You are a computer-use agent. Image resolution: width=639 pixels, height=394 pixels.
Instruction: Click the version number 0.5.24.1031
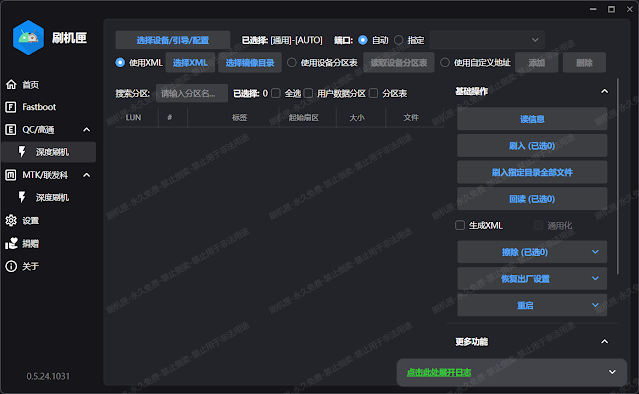click(48, 376)
